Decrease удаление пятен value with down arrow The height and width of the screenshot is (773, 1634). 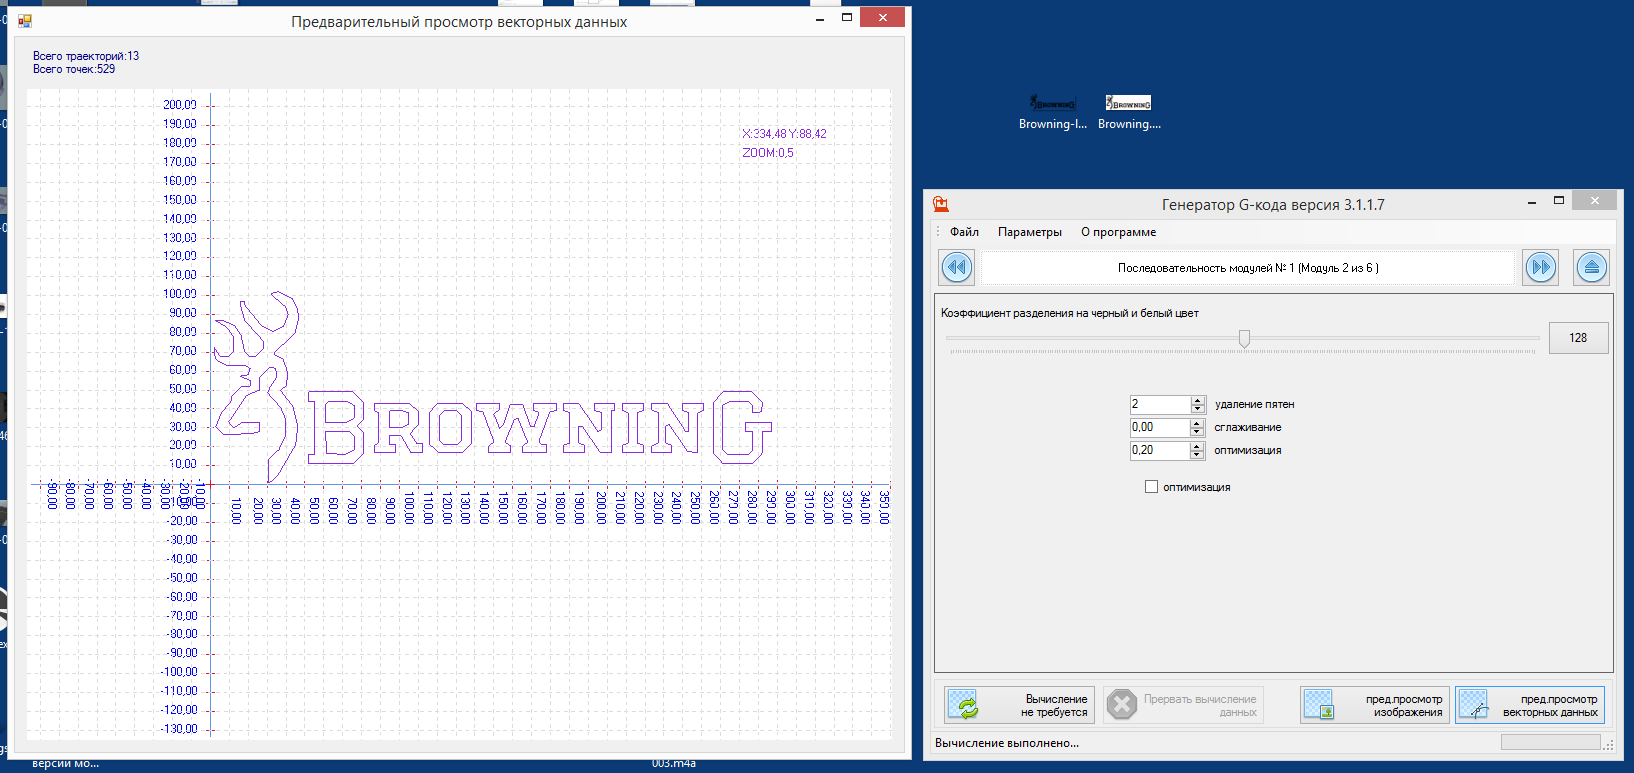click(x=1198, y=409)
